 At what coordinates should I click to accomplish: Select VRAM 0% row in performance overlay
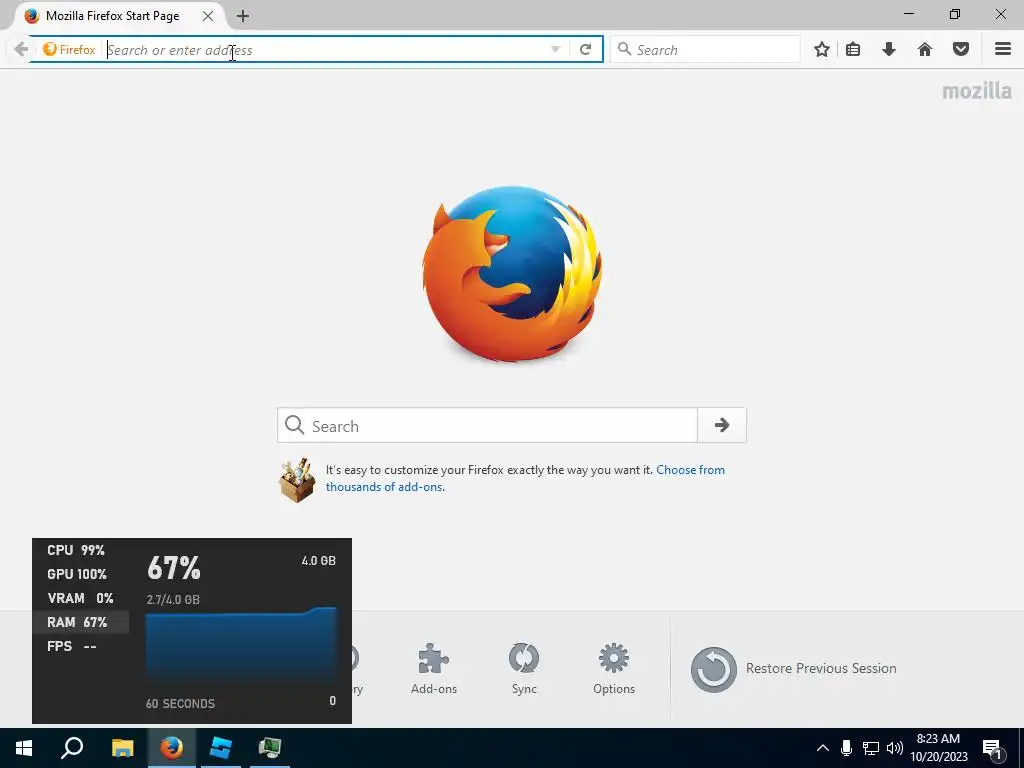(x=80, y=598)
